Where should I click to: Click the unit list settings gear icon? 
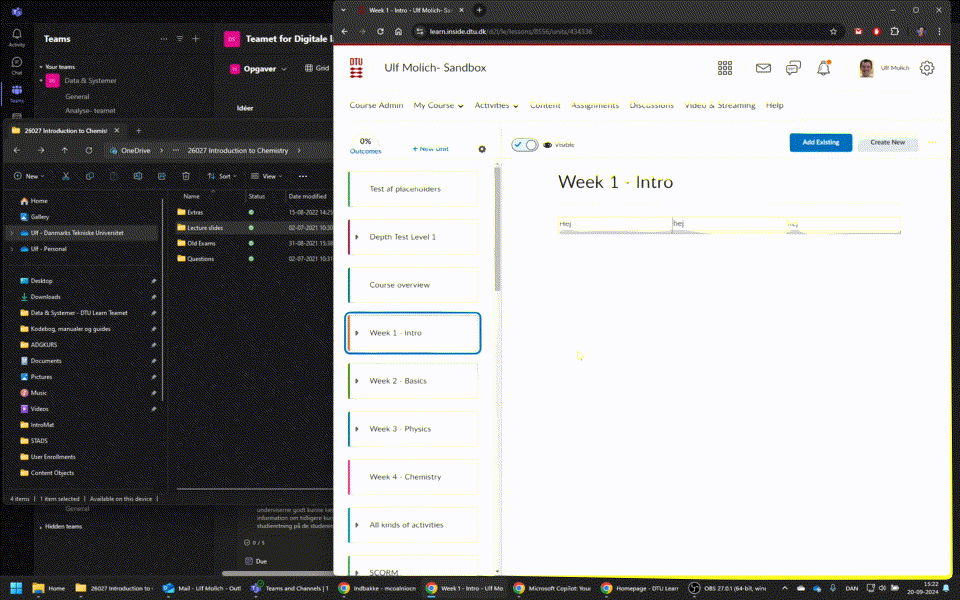[482, 149]
